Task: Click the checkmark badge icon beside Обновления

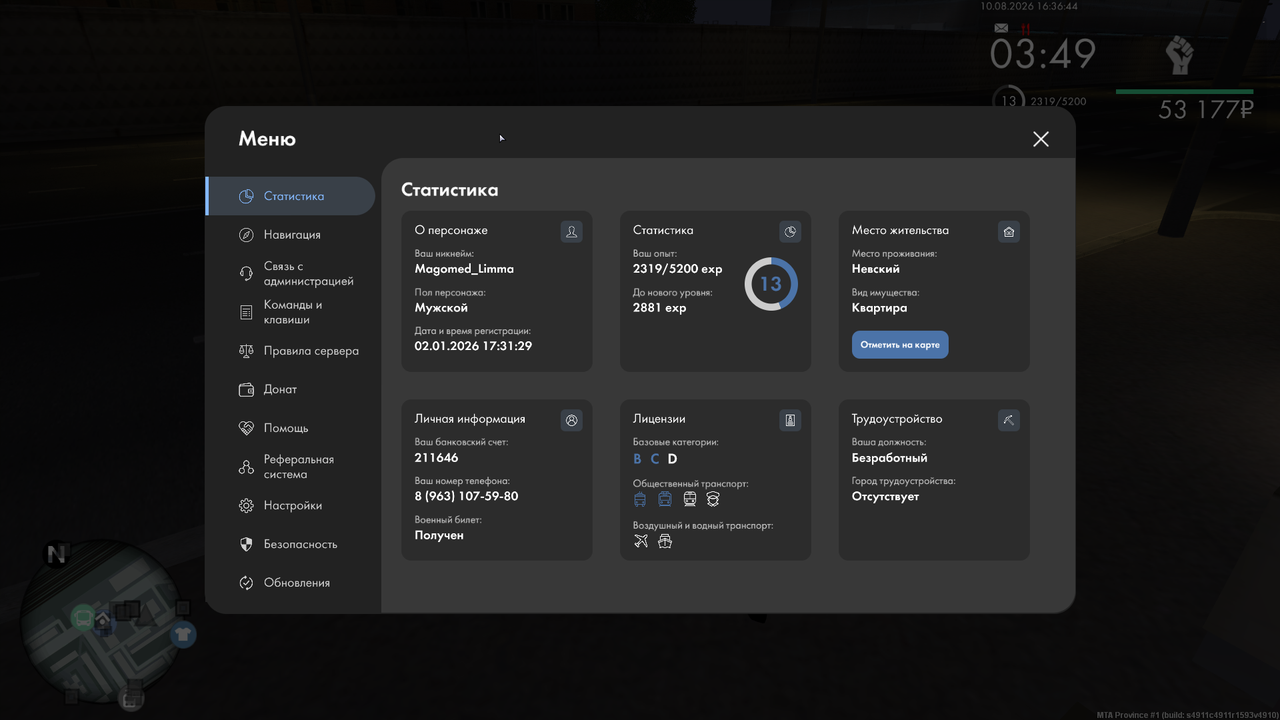Action: (246, 583)
